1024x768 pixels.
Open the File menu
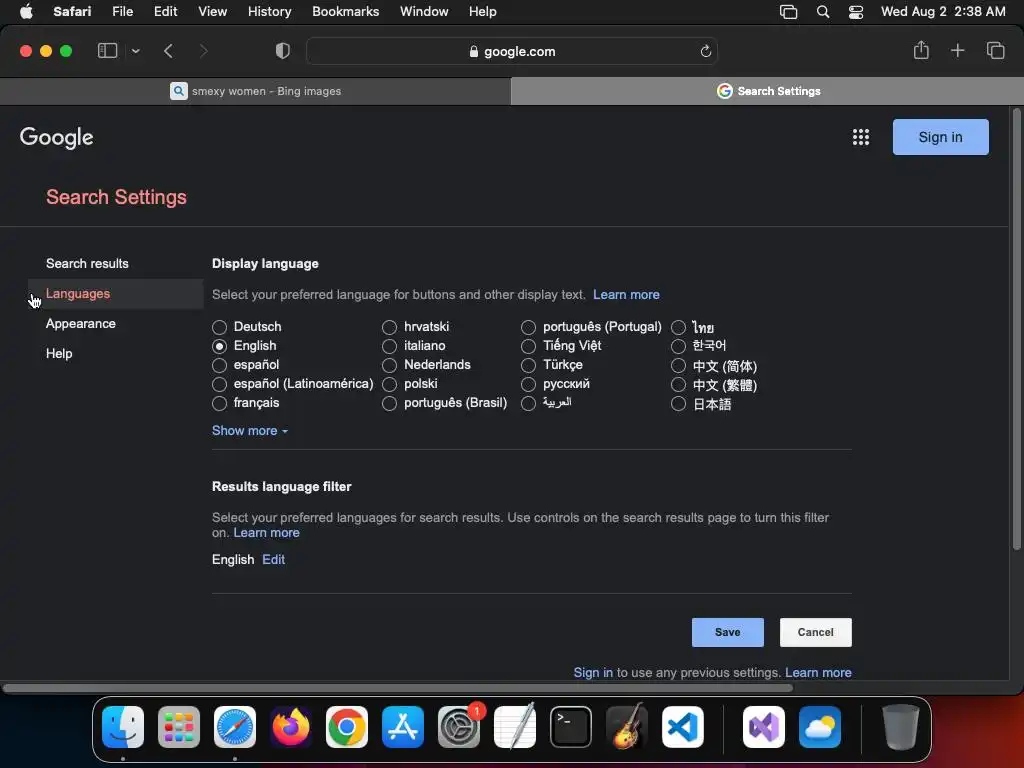[x=122, y=12]
